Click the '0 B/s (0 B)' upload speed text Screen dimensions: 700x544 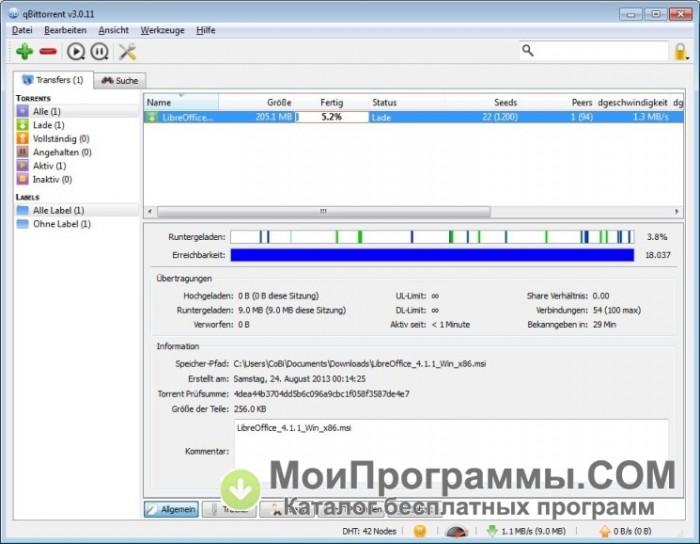[632, 531]
